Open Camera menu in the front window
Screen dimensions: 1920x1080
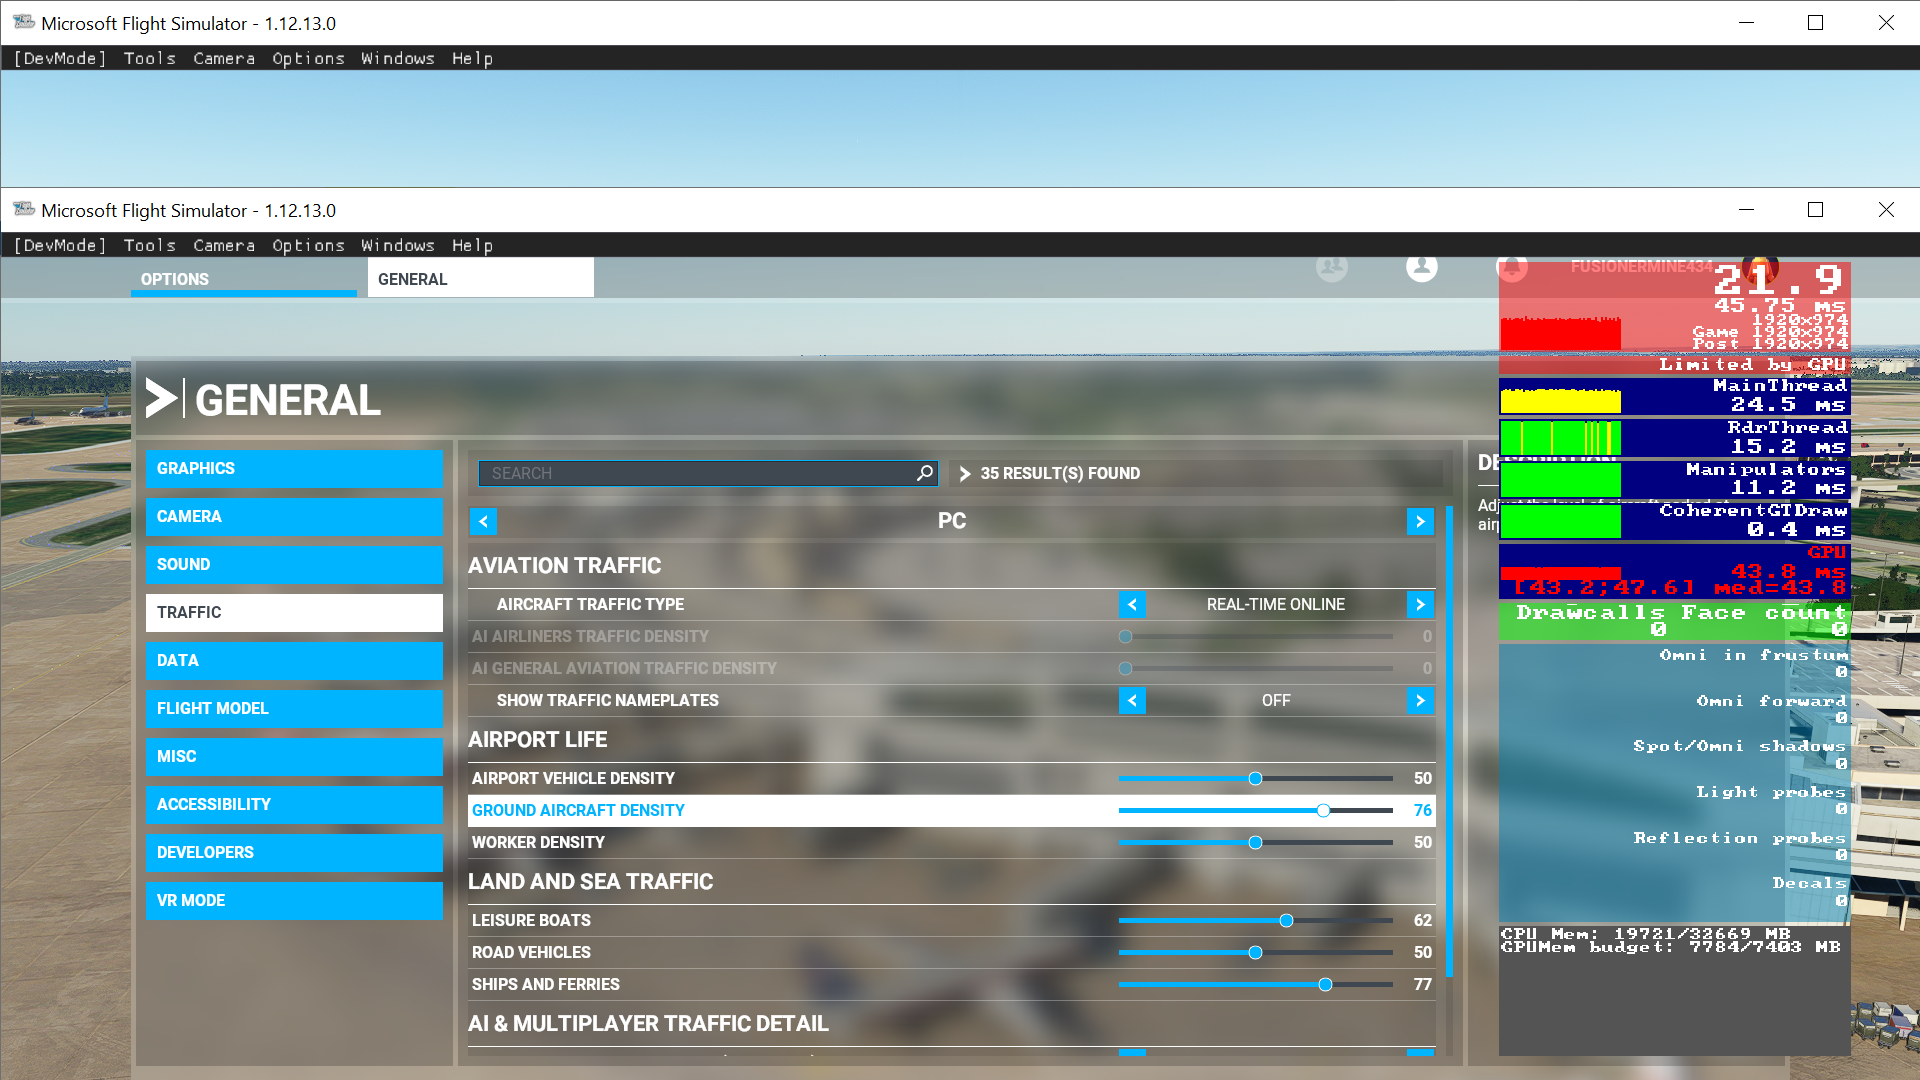tap(224, 246)
